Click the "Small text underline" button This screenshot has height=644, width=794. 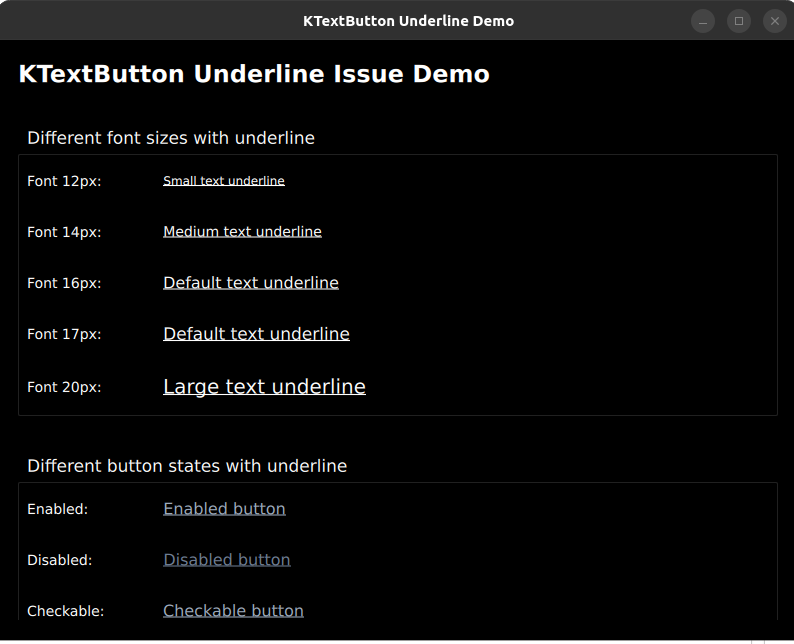(223, 181)
